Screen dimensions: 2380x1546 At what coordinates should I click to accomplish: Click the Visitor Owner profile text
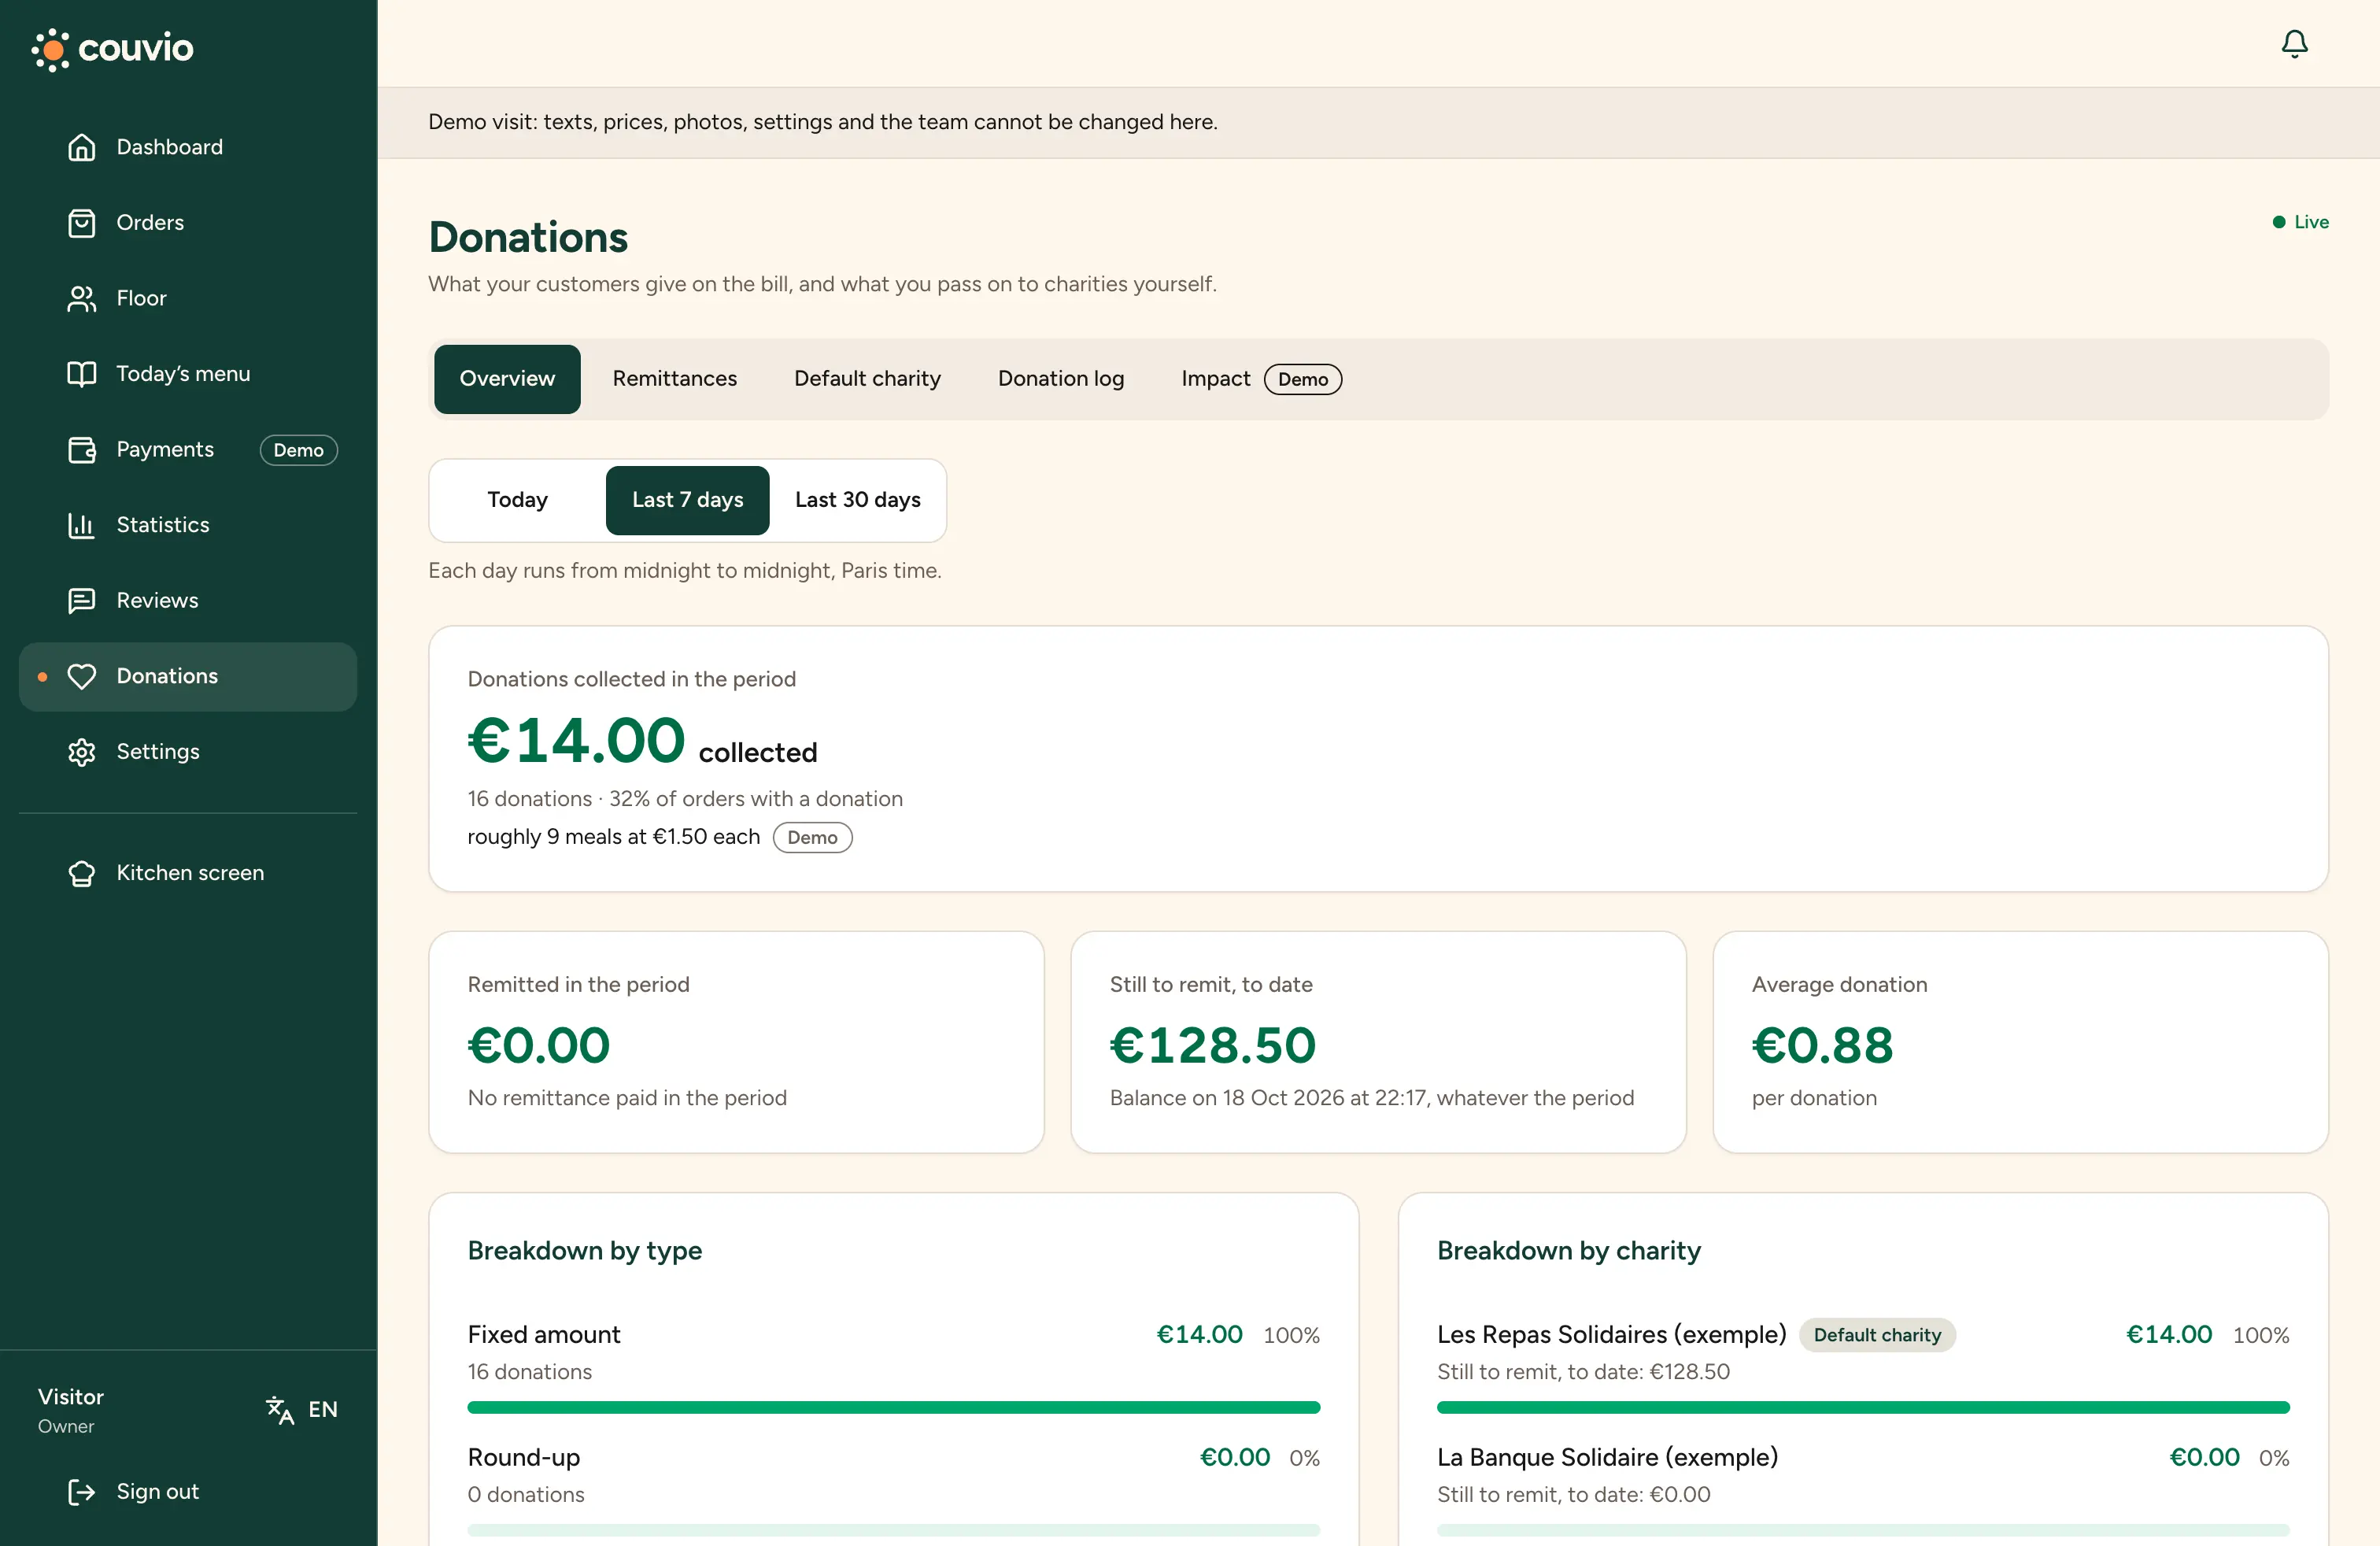[71, 1410]
